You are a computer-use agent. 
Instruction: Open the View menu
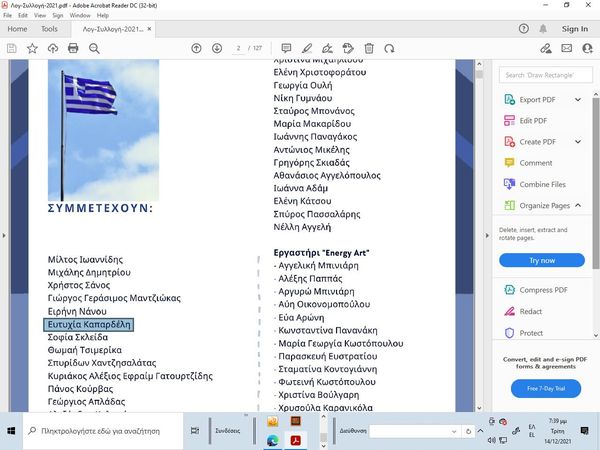[x=40, y=15]
